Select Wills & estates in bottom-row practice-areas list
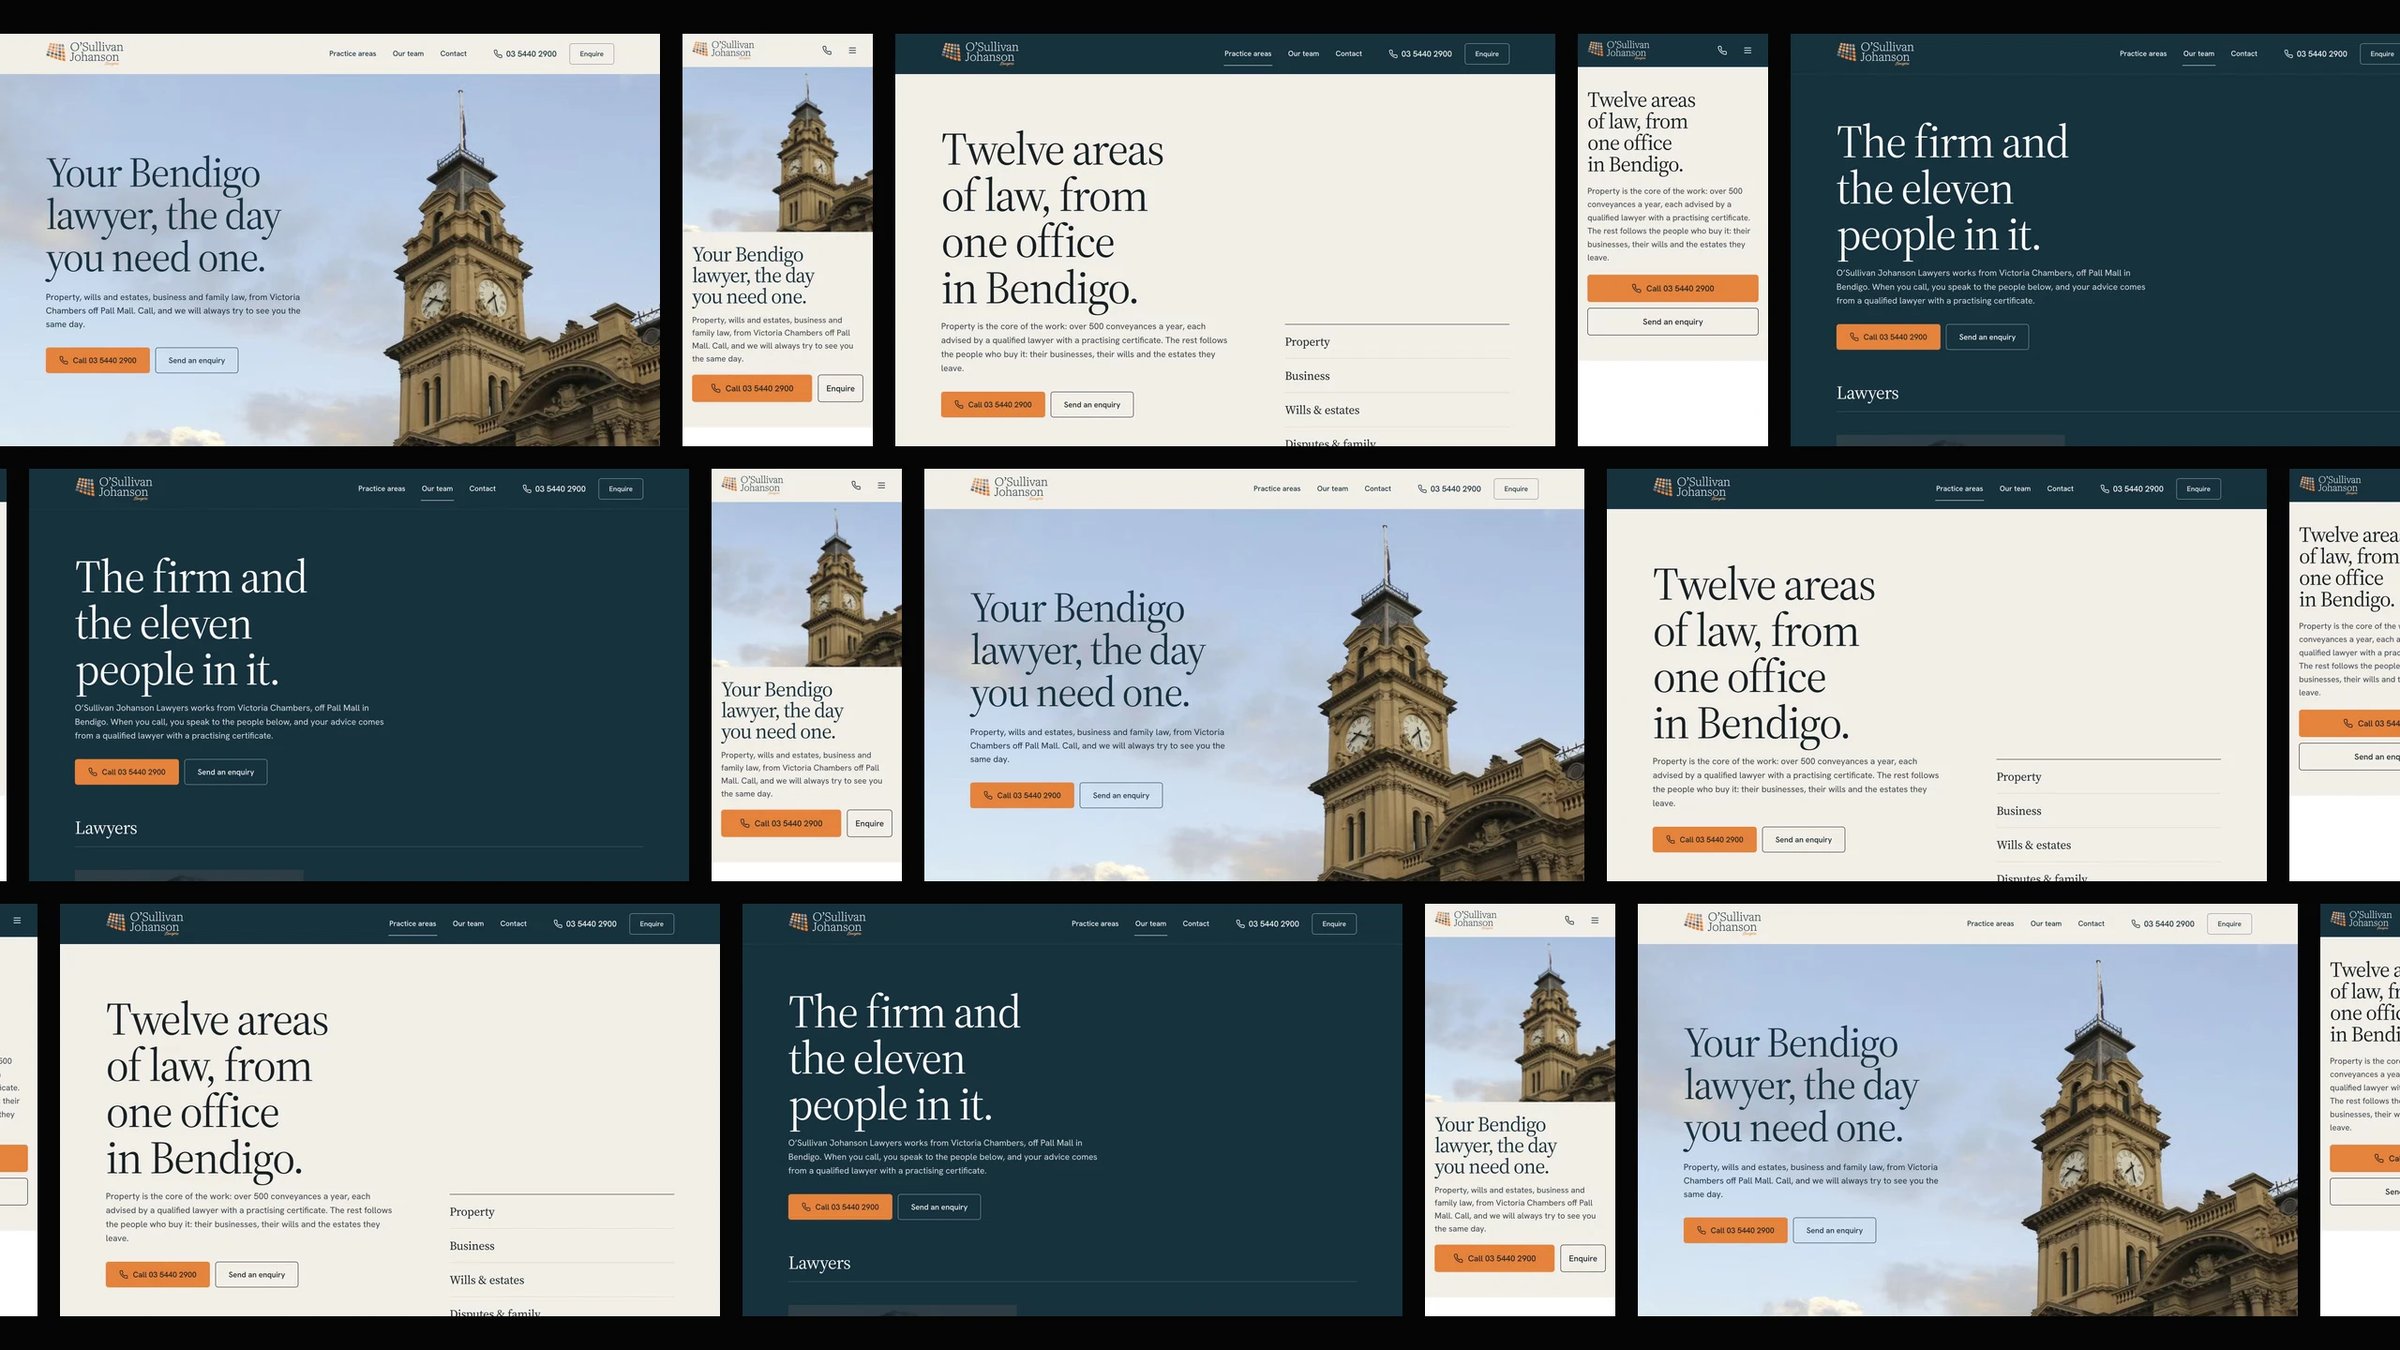This screenshot has width=2400, height=1350. (562, 1280)
